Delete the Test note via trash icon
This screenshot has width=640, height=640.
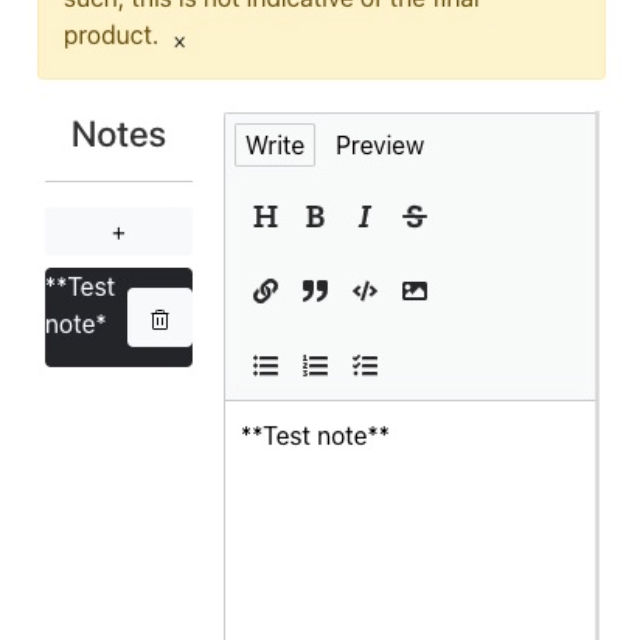tap(160, 319)
